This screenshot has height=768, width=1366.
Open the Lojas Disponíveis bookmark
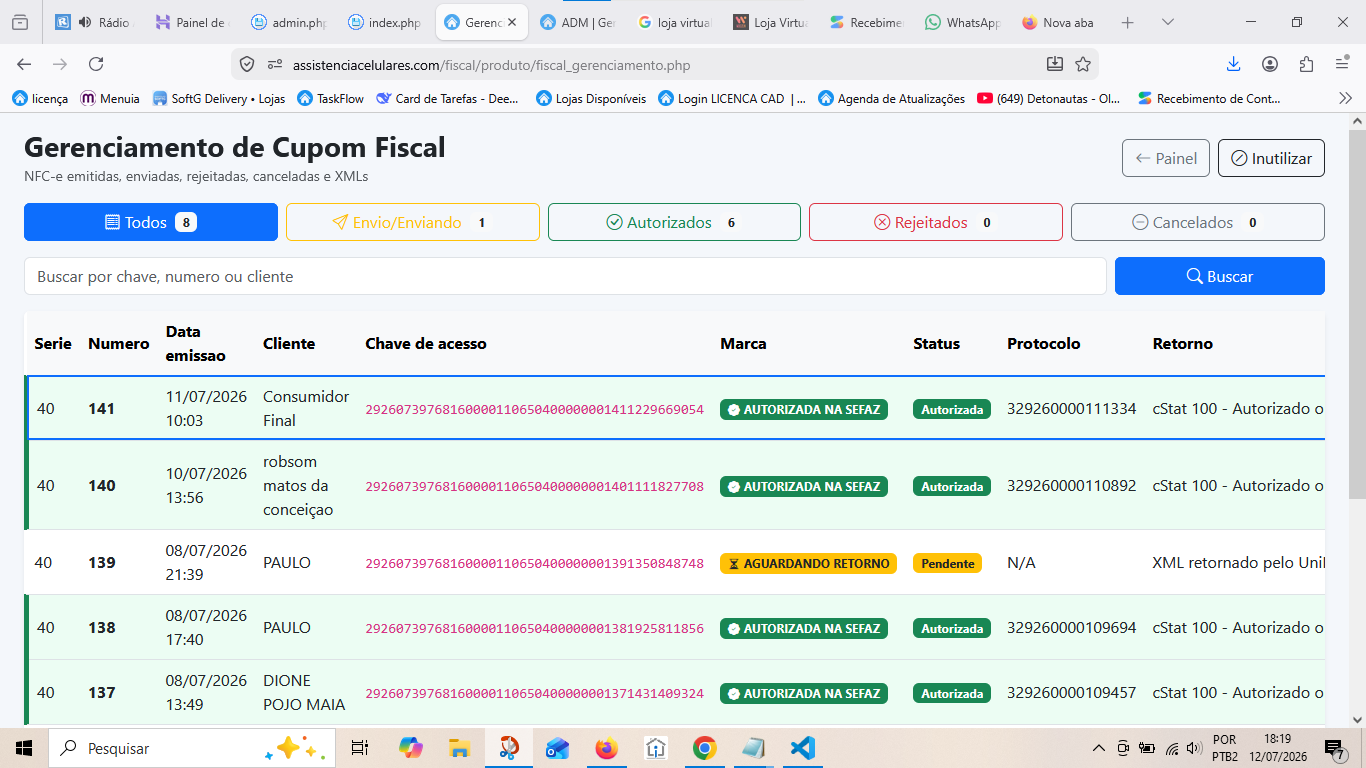point(591,98)
